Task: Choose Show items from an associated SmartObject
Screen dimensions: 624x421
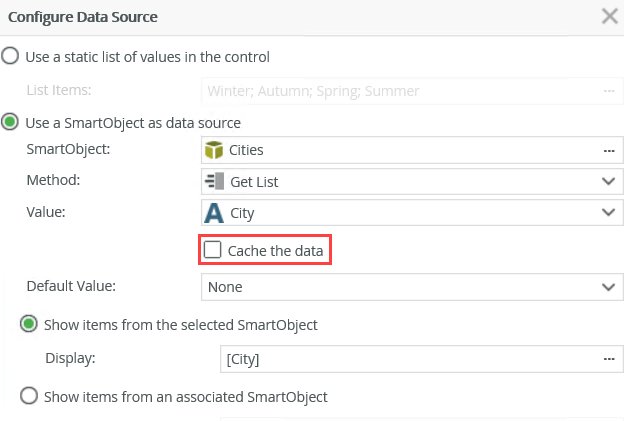Action: point(30,396)
